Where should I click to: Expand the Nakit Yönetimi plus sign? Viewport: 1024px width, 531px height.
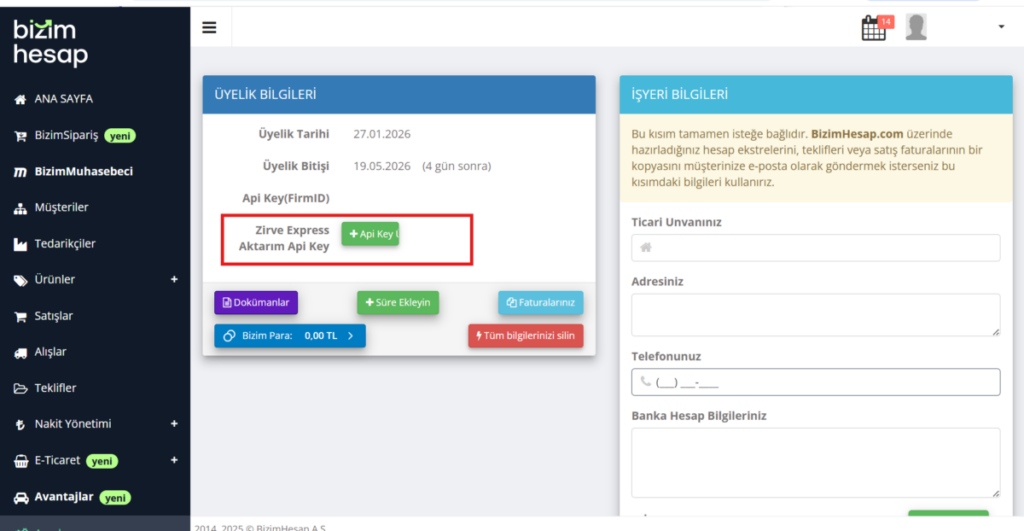(174, 424)
